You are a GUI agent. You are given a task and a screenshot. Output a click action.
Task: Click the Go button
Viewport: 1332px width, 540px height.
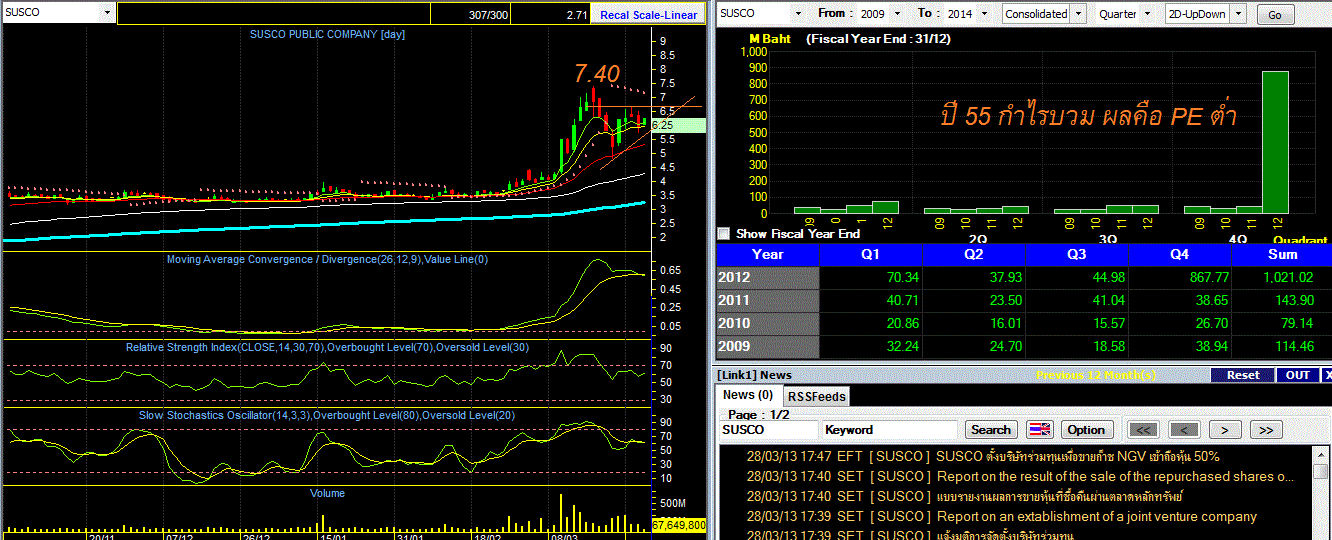pyautogui.click(x=1274, y=15)
